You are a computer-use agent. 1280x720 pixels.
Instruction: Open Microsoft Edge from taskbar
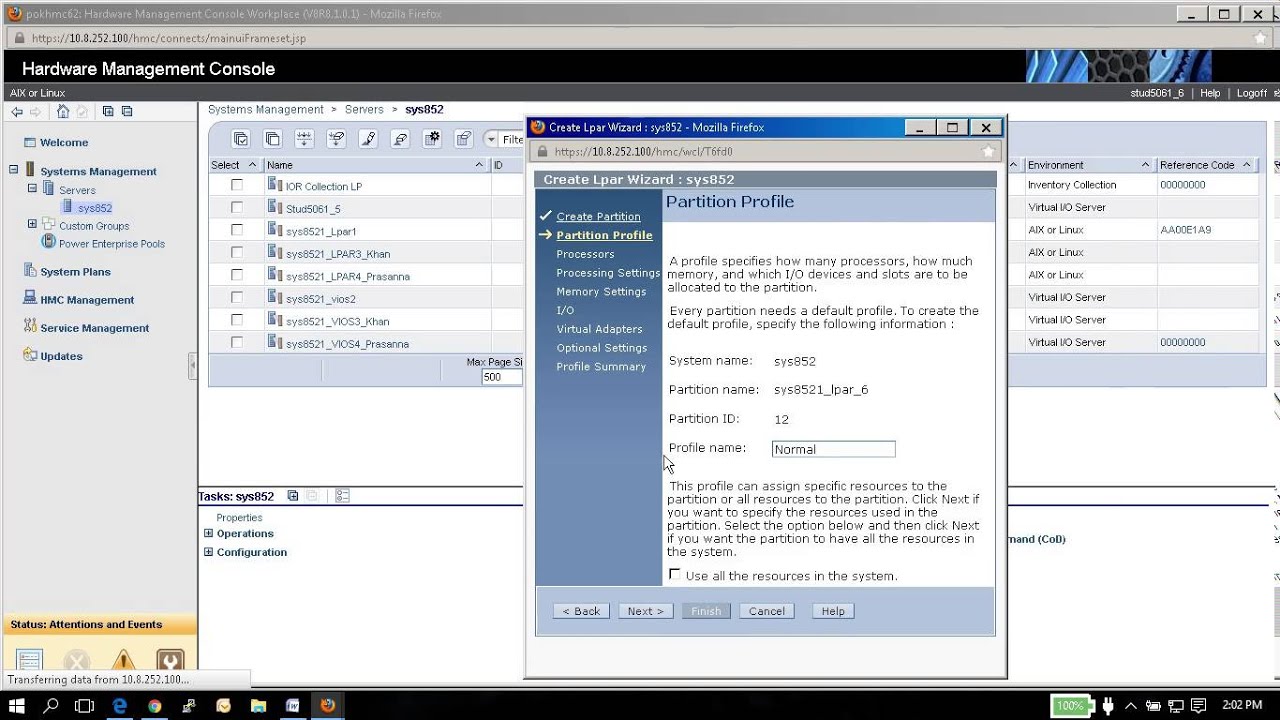coord(120,705)
